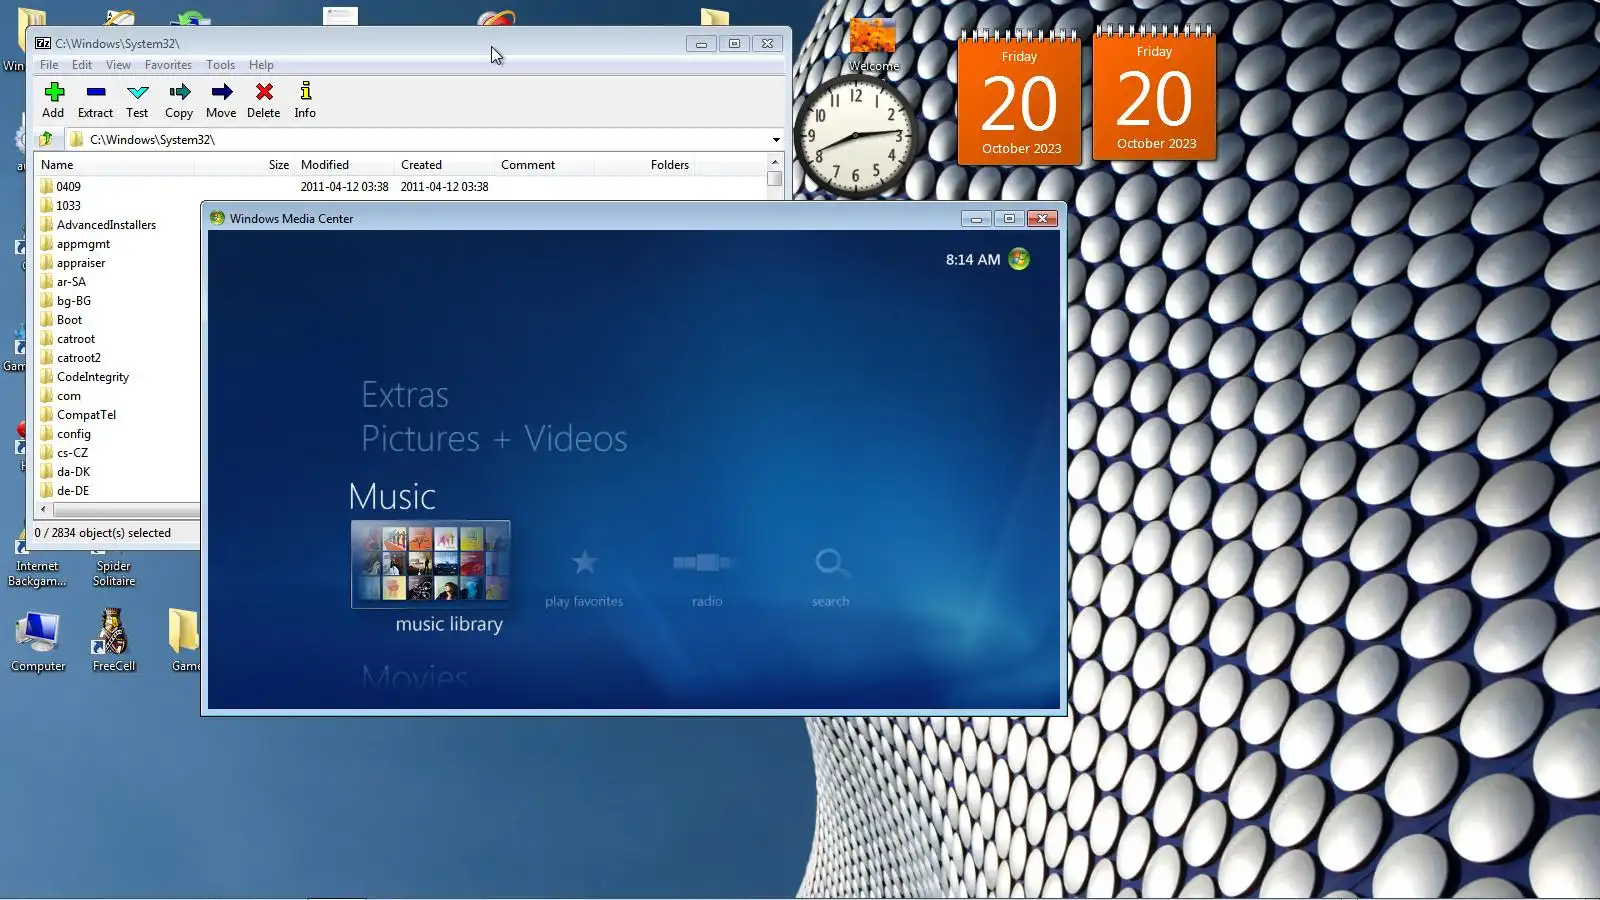Select the da-DK folder
The image size is (1600, 900).
73,472
